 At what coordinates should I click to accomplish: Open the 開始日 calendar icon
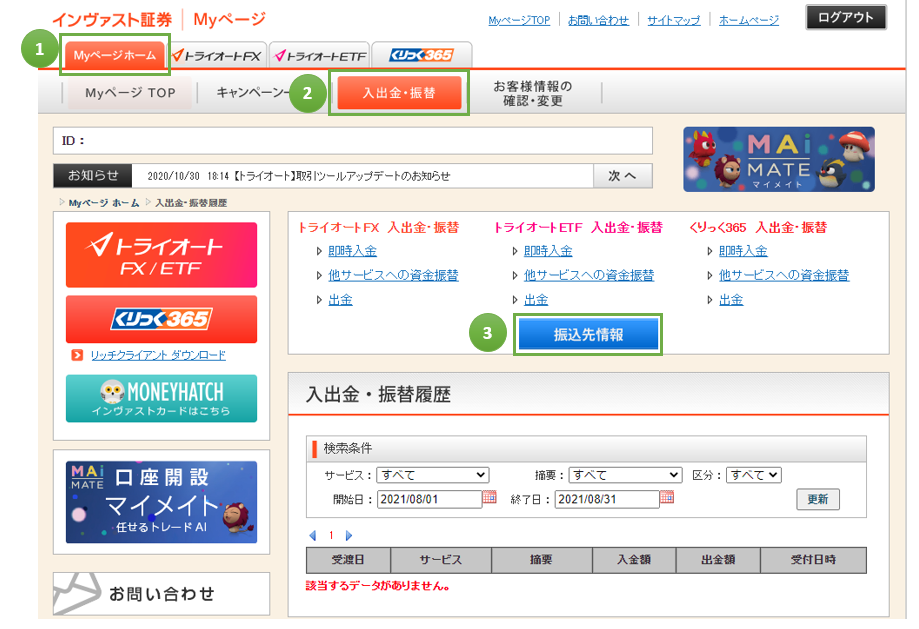(489, 497)
